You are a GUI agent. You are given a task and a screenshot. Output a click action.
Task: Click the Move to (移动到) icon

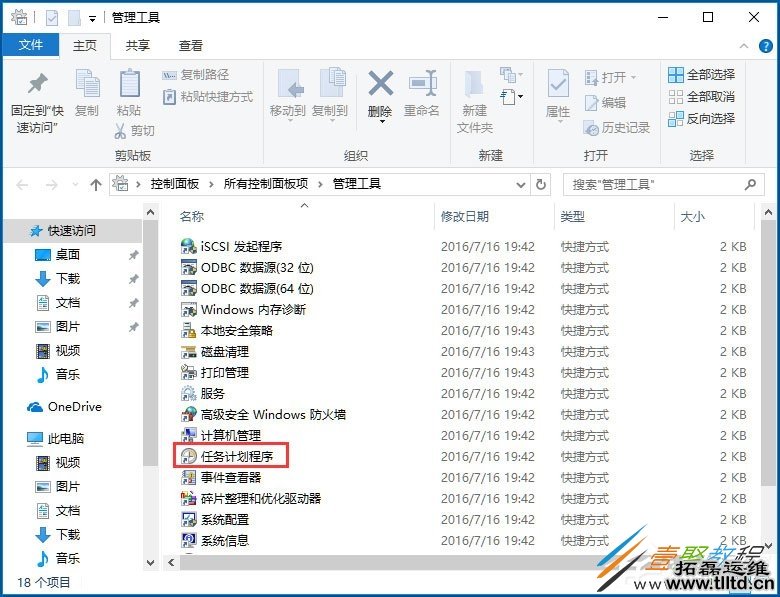(x=291, y=84)
